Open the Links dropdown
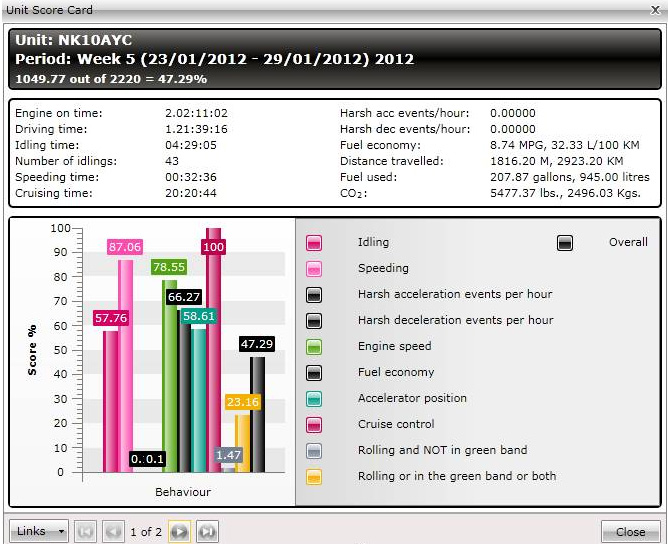 tap(39, 532)
